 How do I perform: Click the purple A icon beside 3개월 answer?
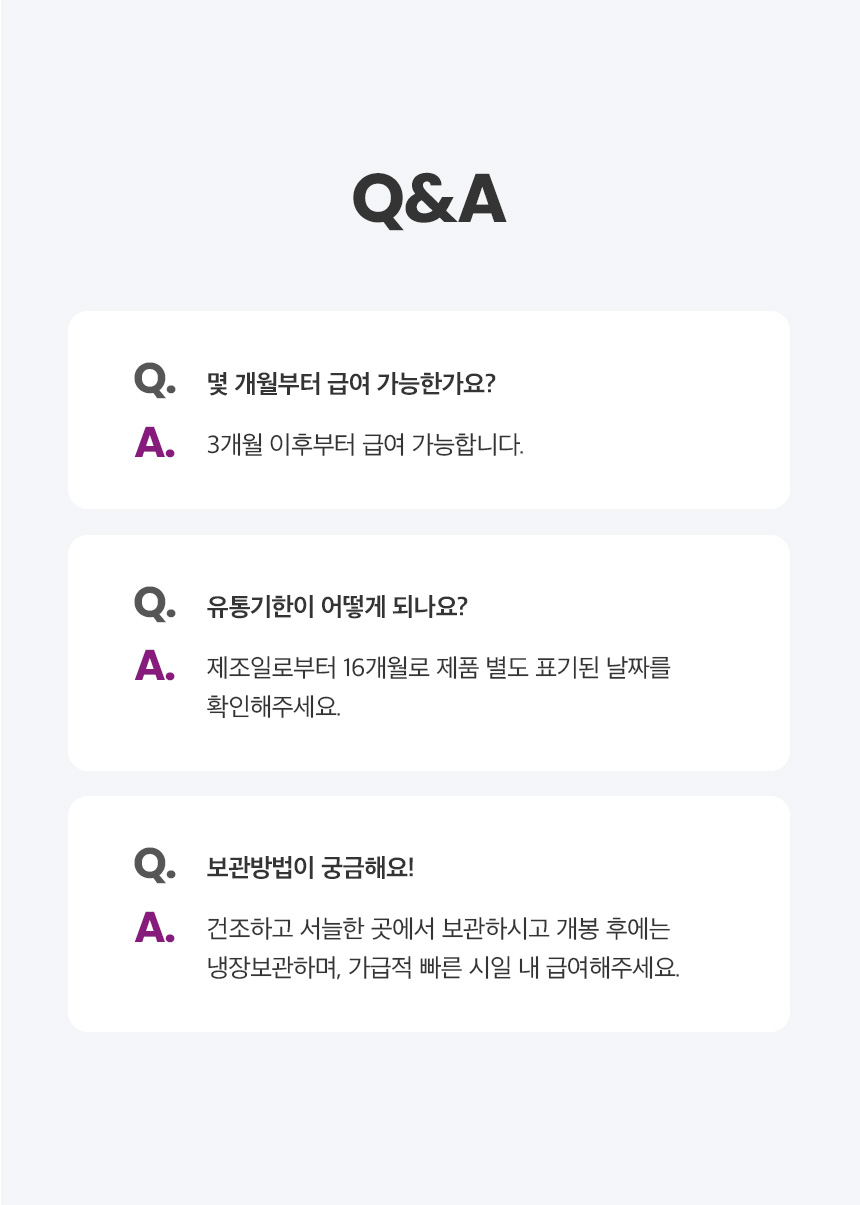(153, 444)
